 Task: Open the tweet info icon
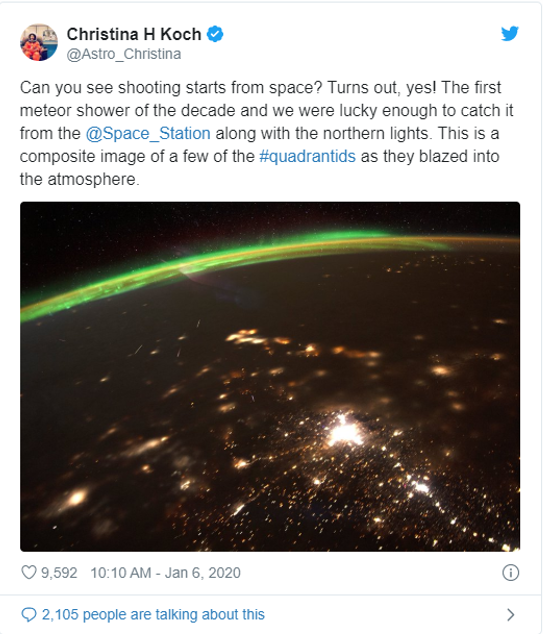(x=510, y=573)
